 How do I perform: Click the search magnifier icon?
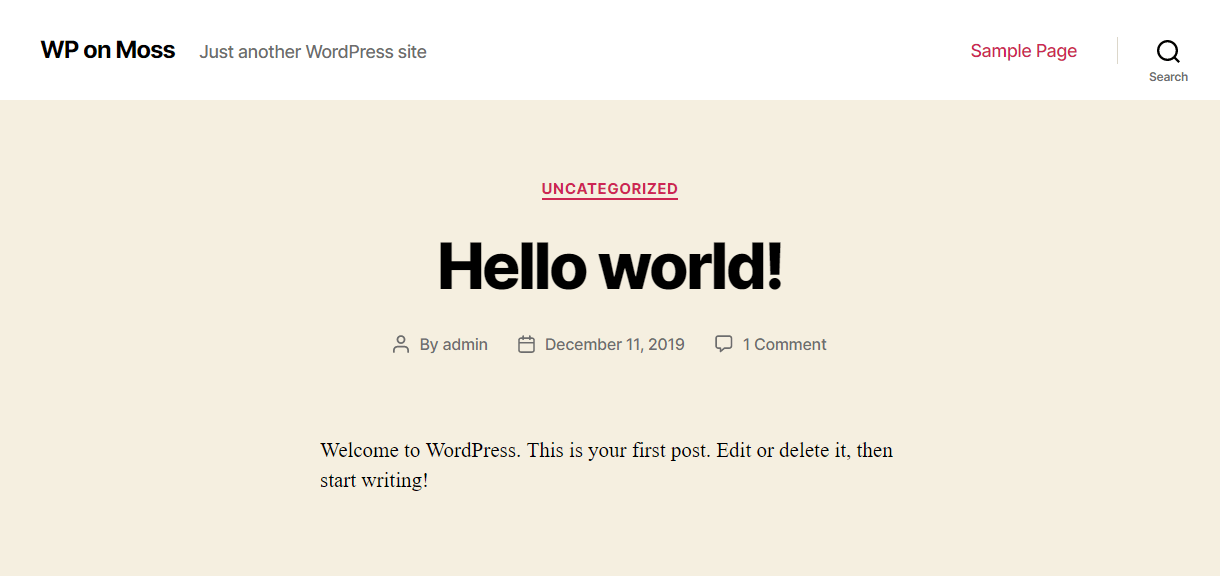(x=1168, y=51)
